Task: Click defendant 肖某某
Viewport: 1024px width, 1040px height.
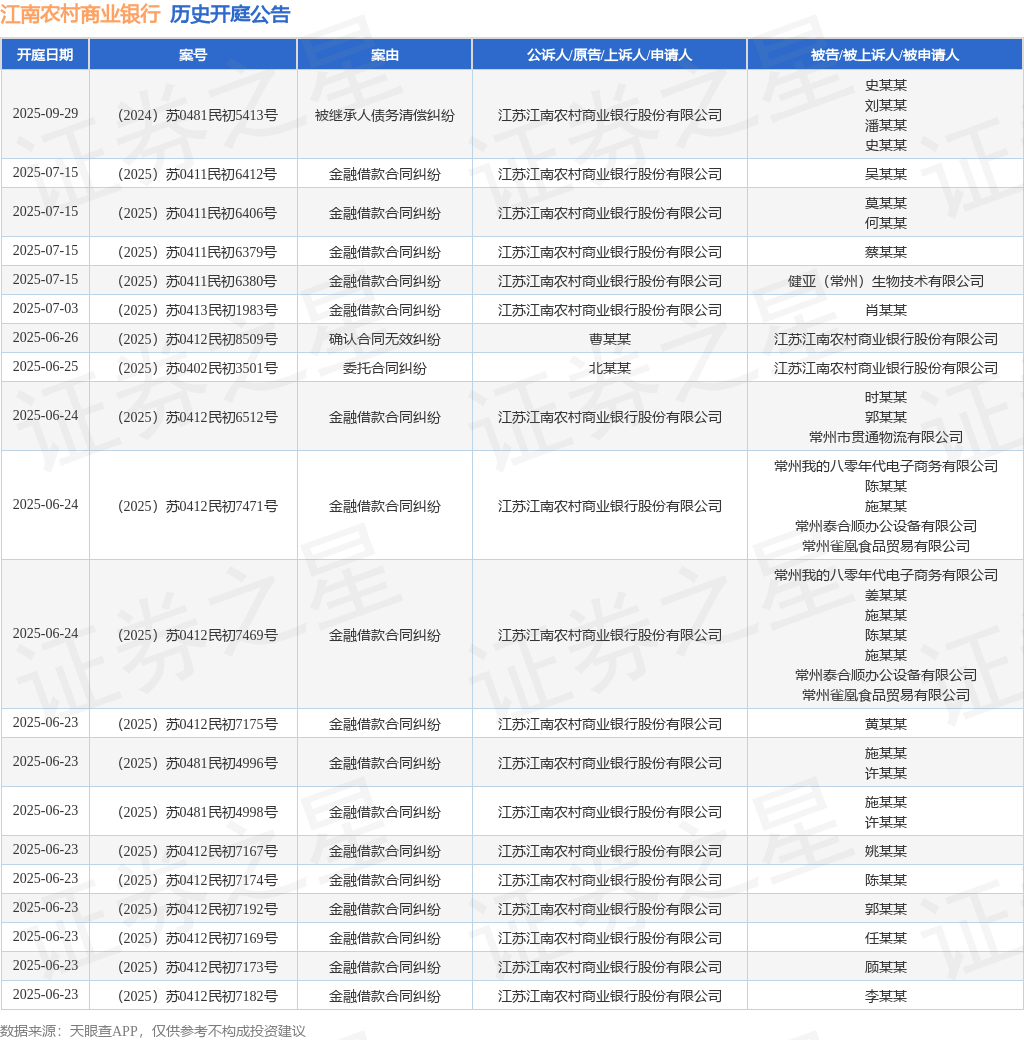Action: click(885, 310)
